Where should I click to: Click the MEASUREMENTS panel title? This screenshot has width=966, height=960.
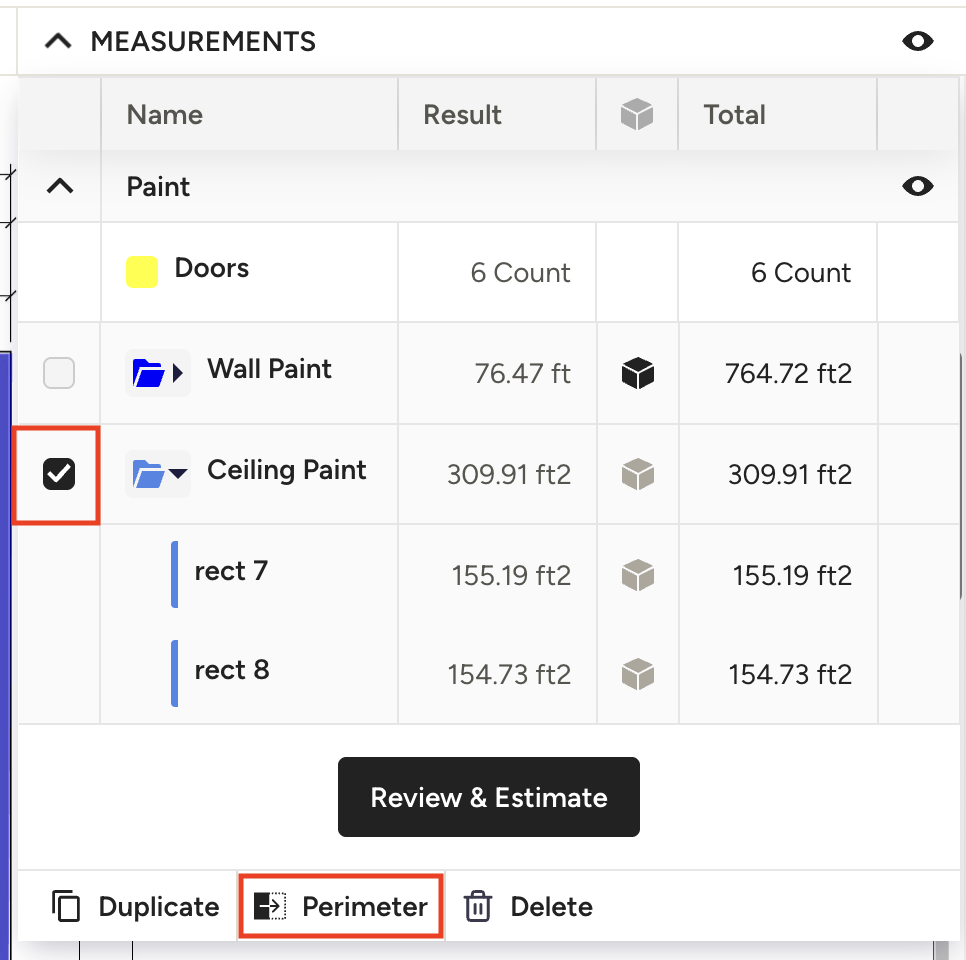tap(203, 42)
